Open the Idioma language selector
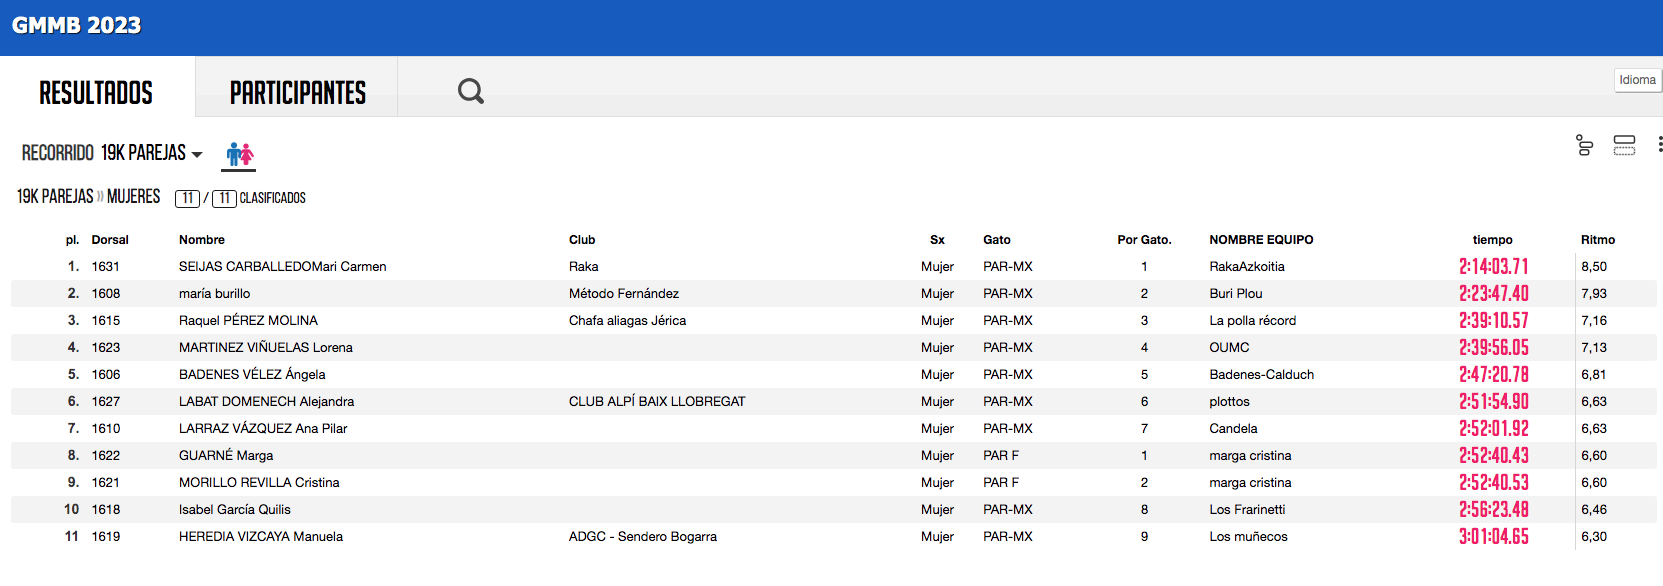This screenshot has height=586, width=1663. click(x=1637, y=80)
